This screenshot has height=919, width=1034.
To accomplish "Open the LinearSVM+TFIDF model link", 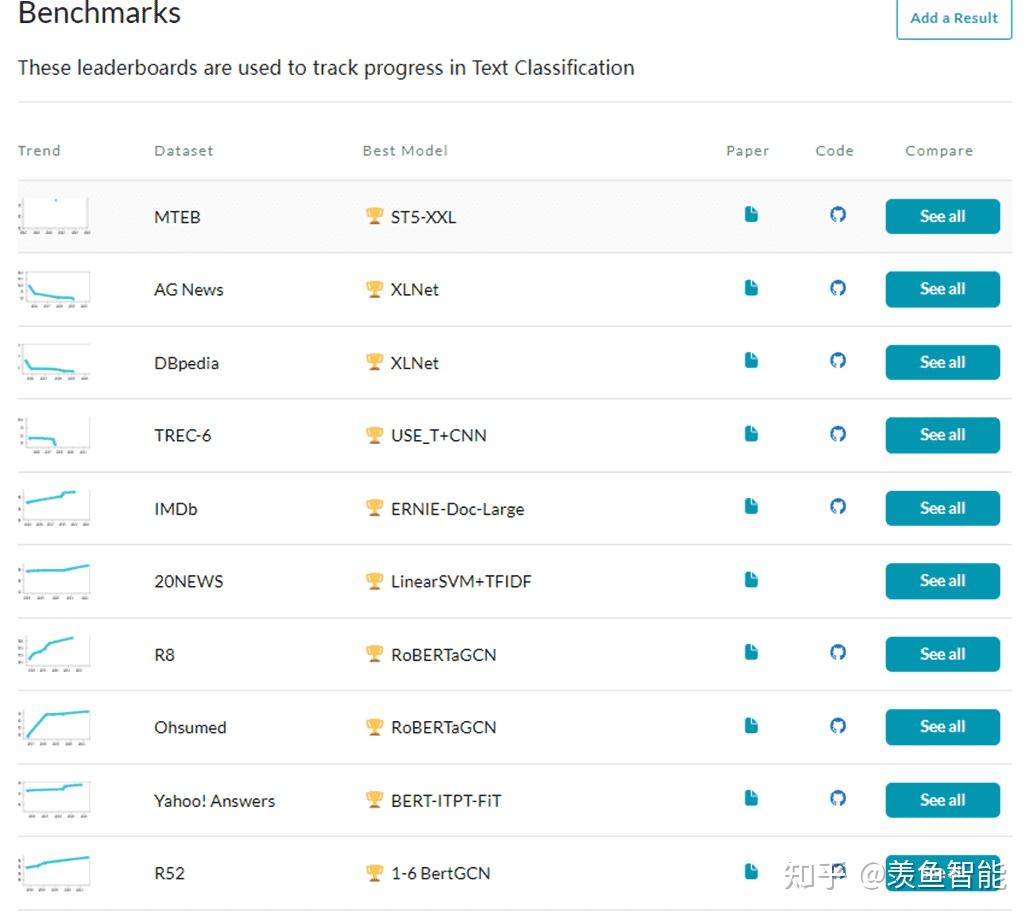I will [x=460, y=581].
